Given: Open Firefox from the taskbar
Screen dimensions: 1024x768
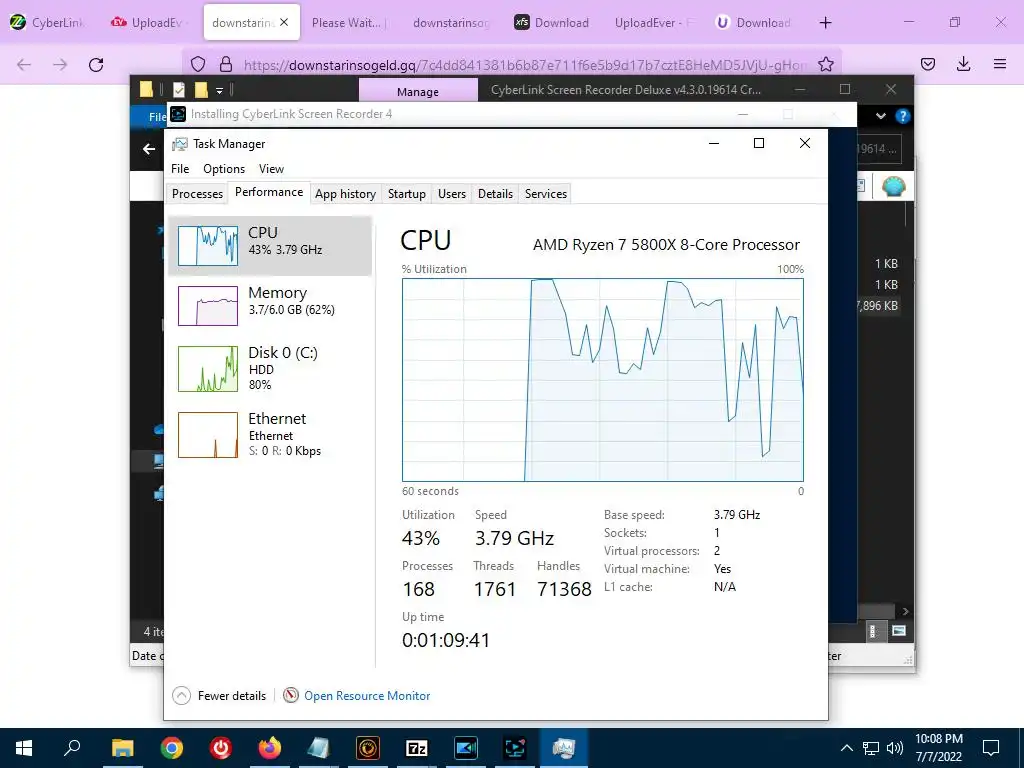Looking at the screenshot, I should point(270,748).
